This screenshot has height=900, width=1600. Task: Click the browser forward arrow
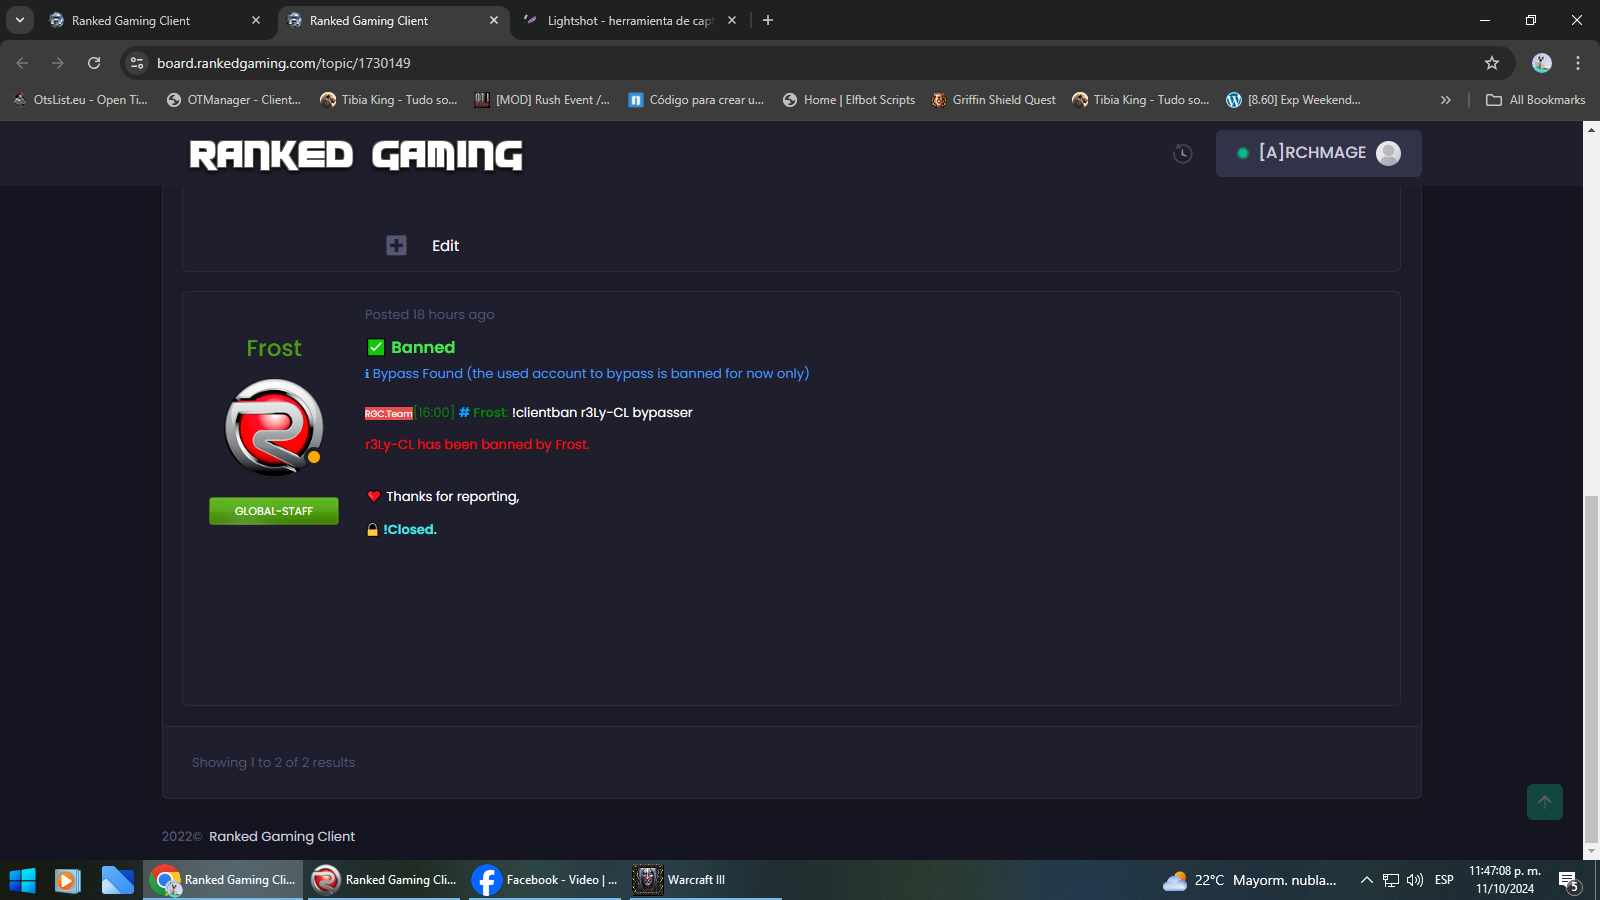[58, 63]
